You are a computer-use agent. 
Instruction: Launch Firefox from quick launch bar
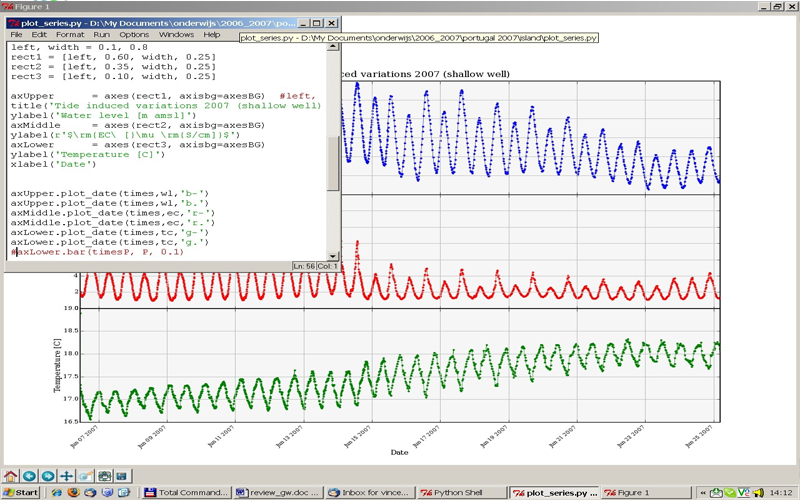click(x=74, y=493)
